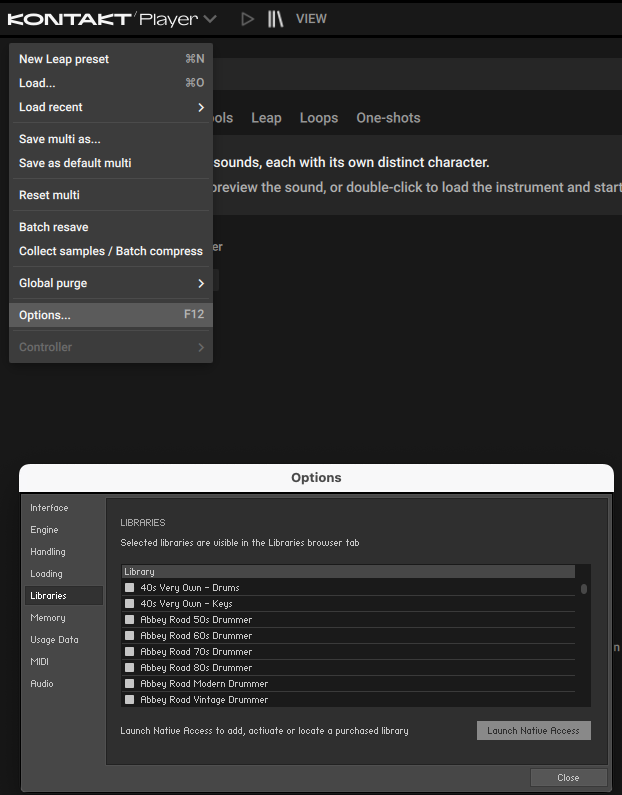Select Batch resave

click(111, 227)
